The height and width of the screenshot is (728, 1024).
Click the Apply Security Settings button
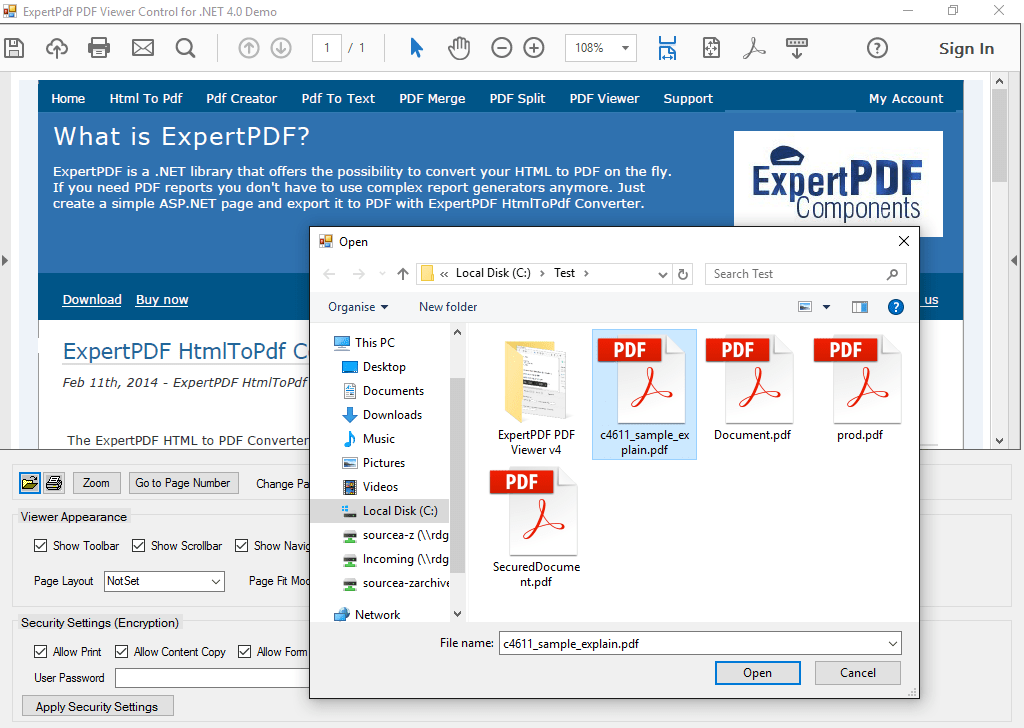pos(97,706)
